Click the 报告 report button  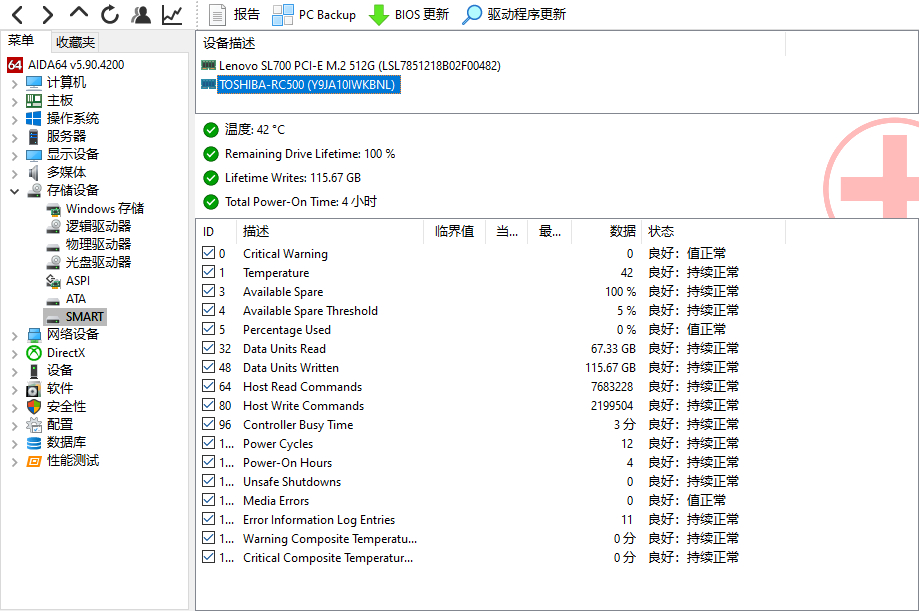(x=234, y=15)
